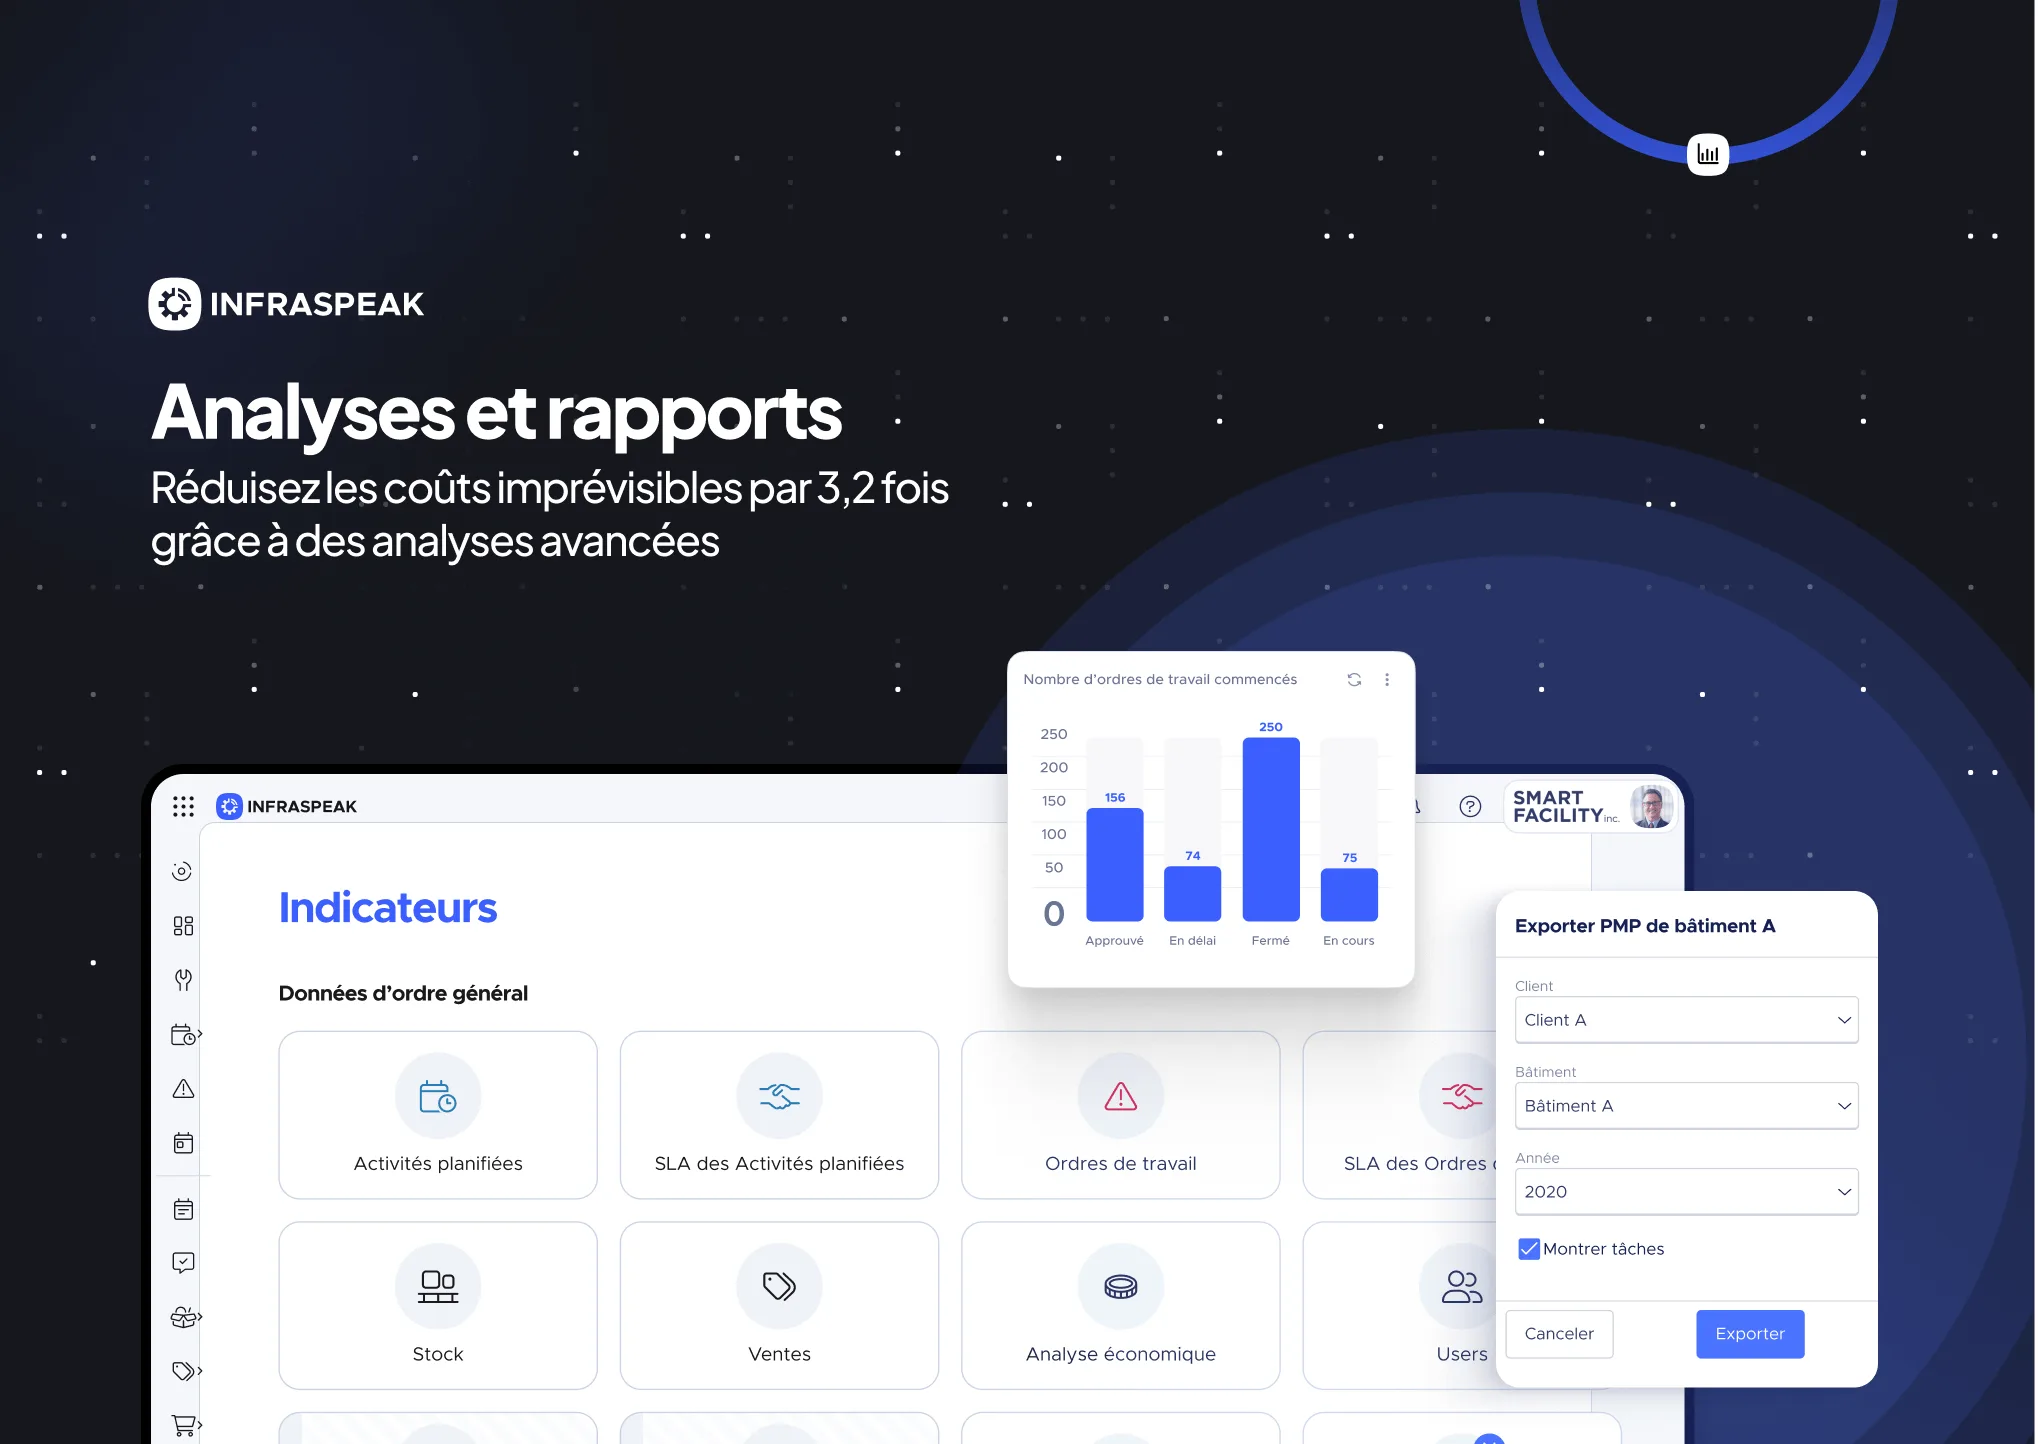
Task: Open the shopping cart sidebar icon
Action: [185, 1424]
